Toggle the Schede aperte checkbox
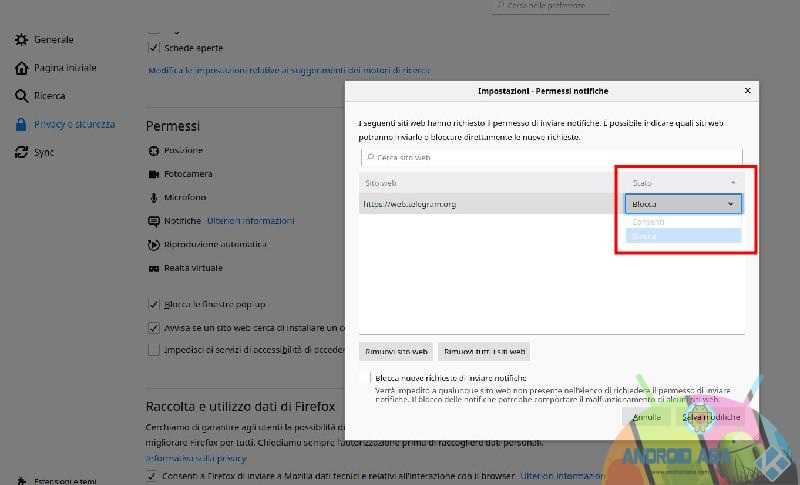This screenshot has height=485, width=800. coord(154,48)
